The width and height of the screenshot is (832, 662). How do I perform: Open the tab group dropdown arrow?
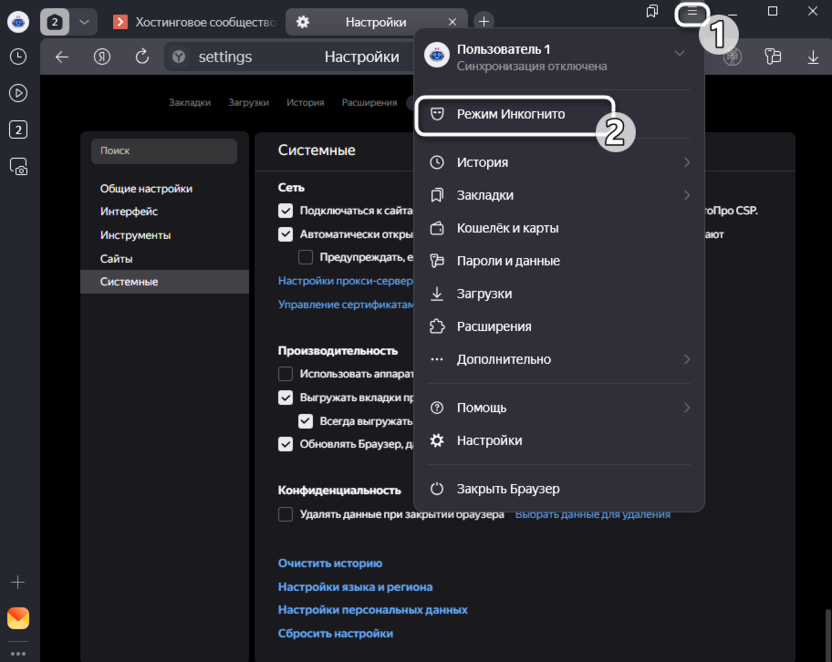(84, 21)
